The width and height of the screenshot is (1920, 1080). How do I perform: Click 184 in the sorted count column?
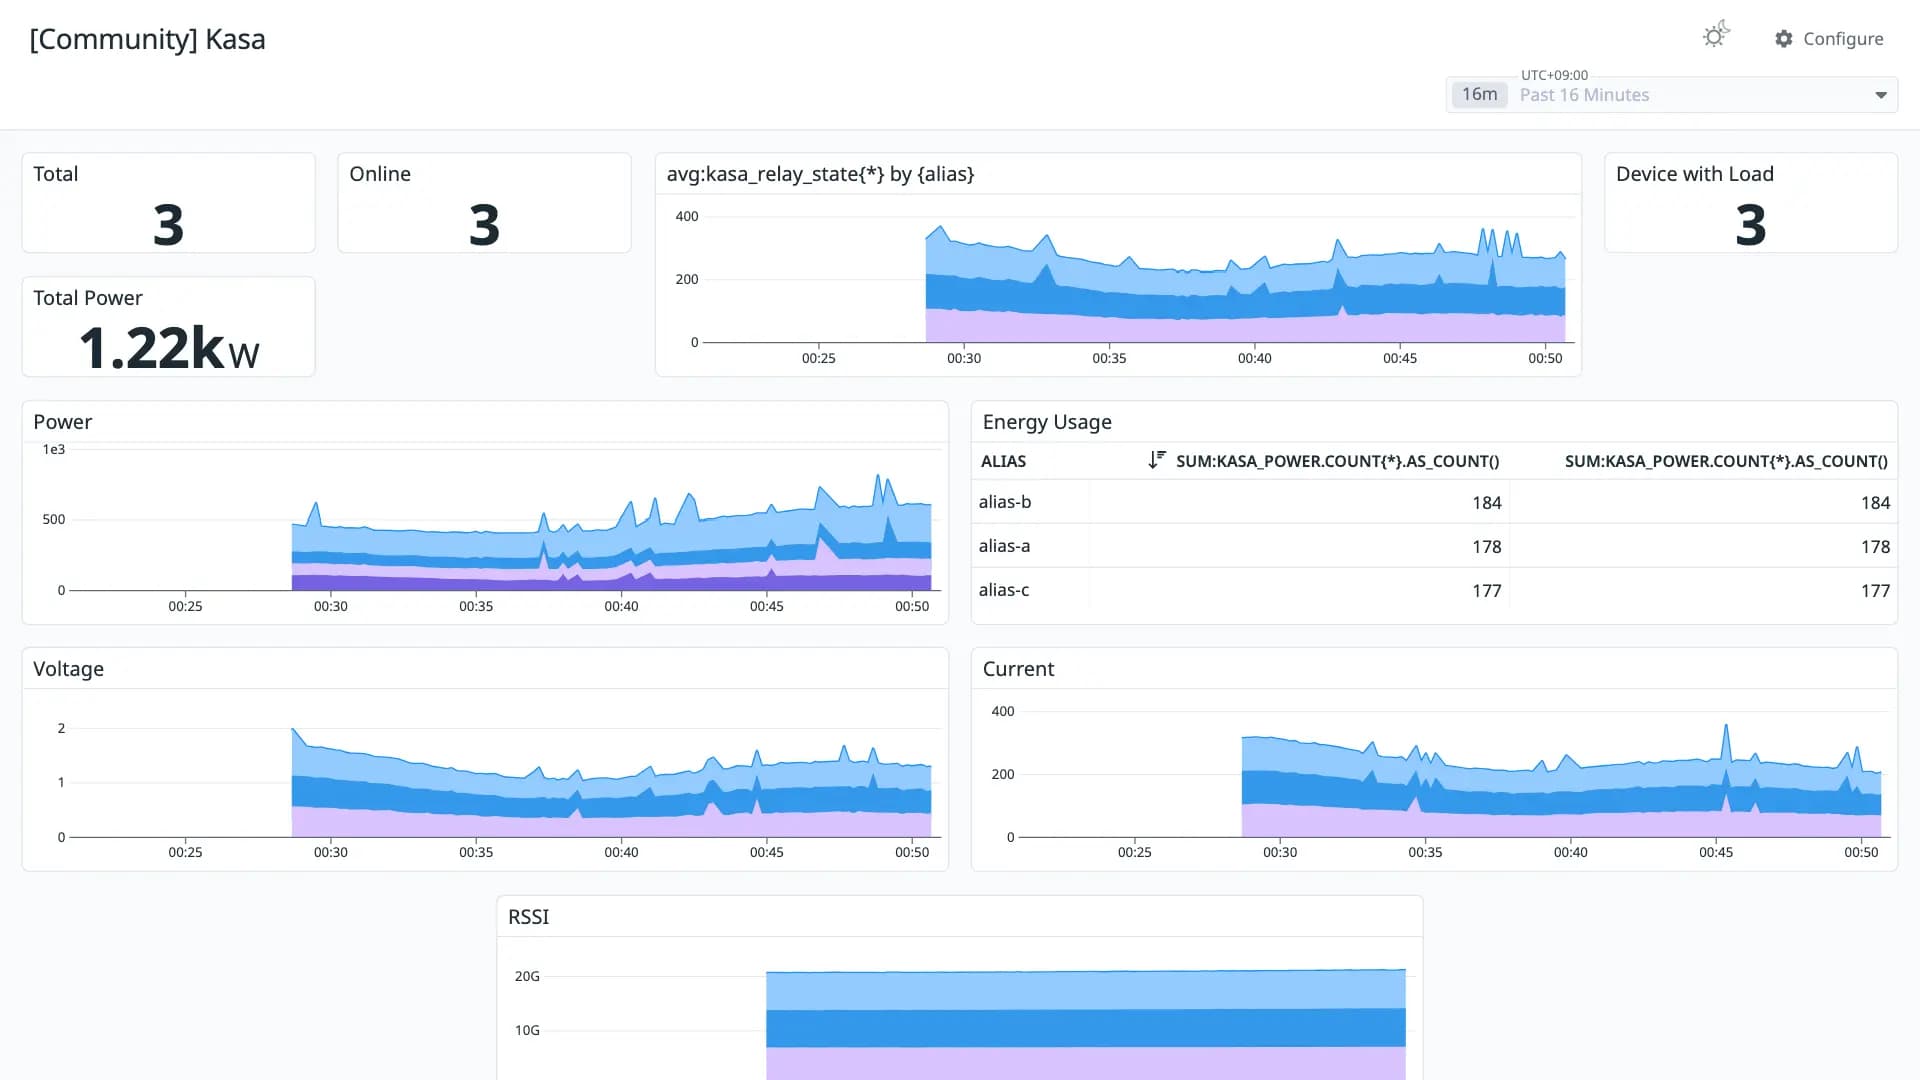tap(1486, 503)
